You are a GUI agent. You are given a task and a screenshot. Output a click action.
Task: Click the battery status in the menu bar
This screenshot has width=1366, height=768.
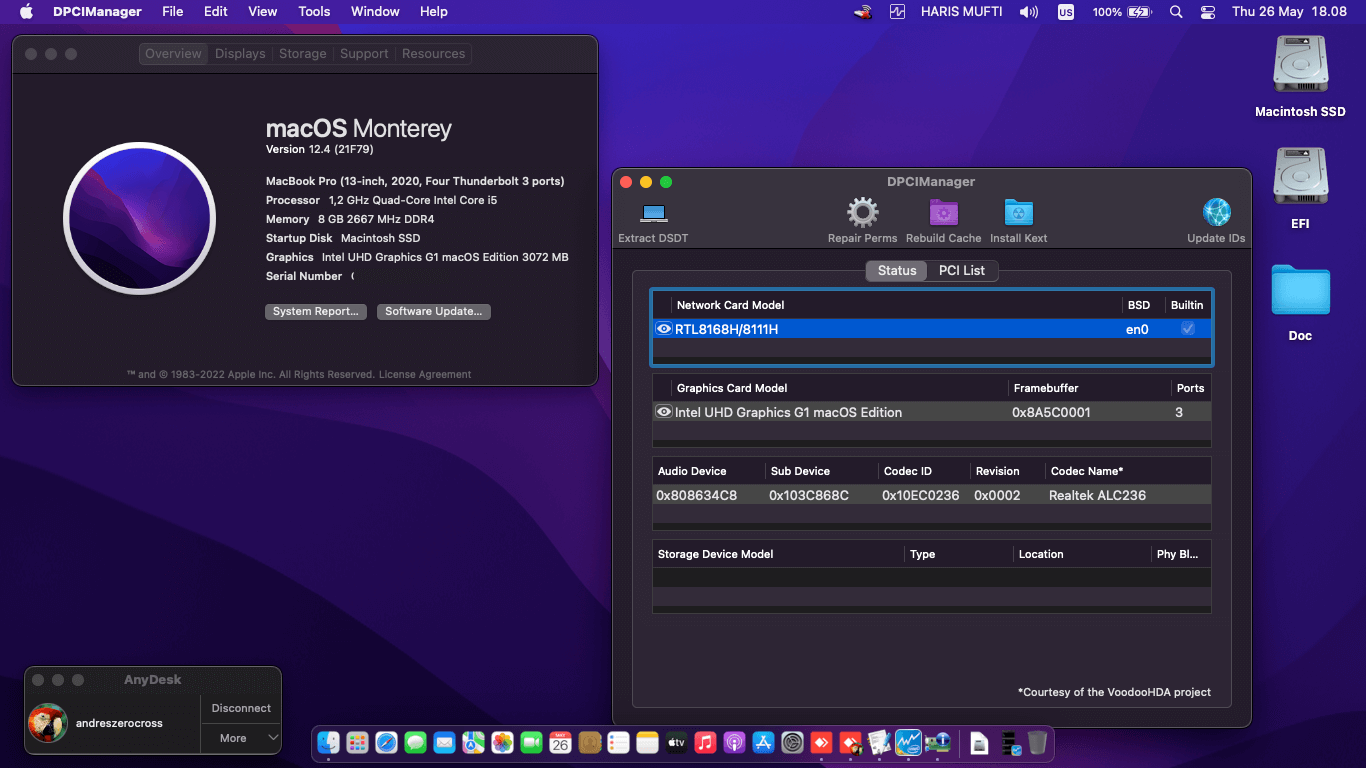pyautogui.click(x=1122, y=12)
